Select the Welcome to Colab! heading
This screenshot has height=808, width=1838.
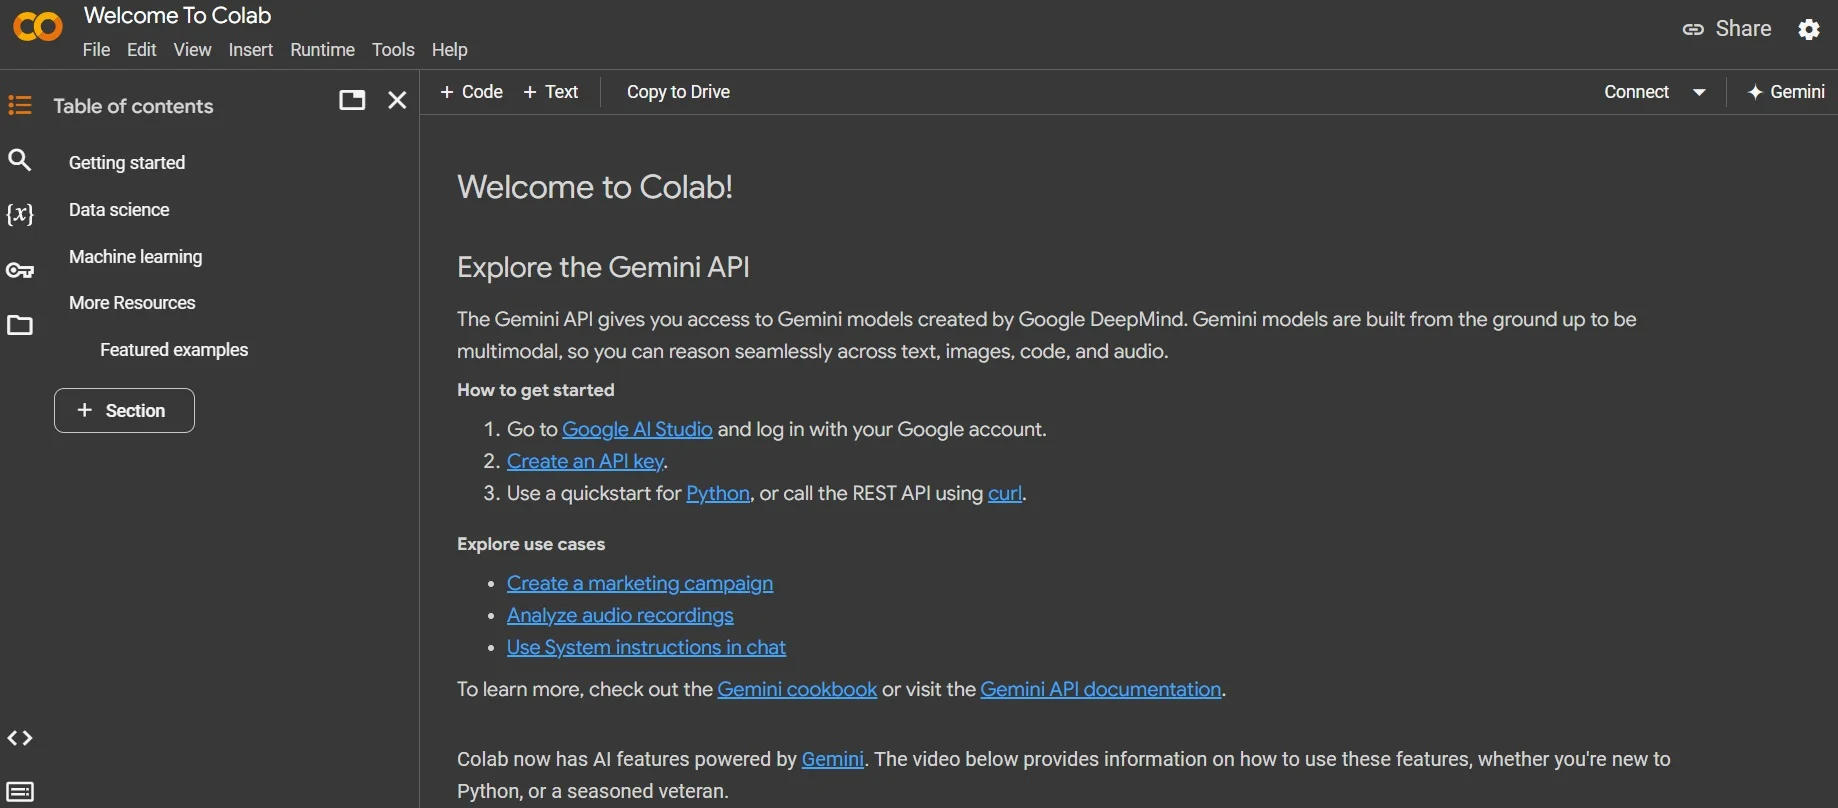[595, 187]
